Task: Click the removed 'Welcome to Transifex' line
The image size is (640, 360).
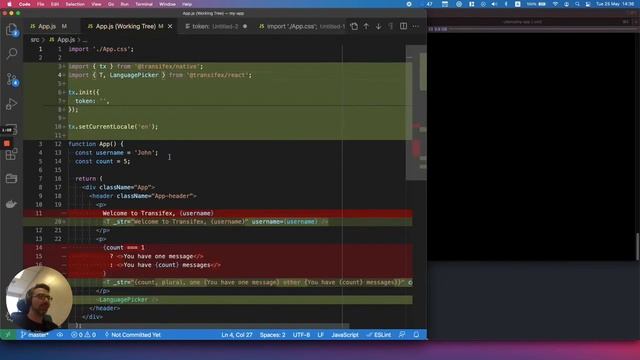Action: [218, 213]
